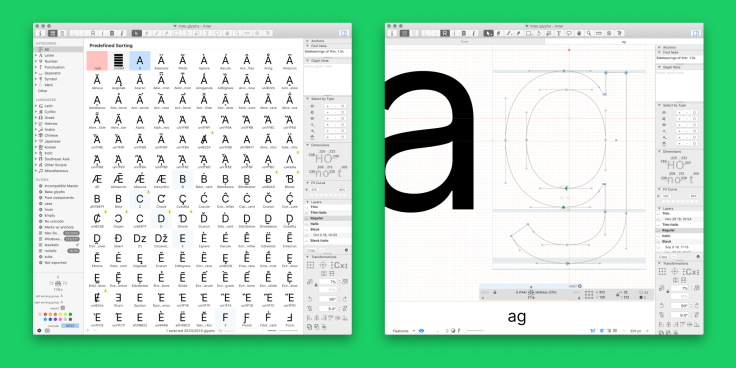Activate the Measurement ruler tool in right window
Screen dimensions: 736x368
(x=598, y=33)
